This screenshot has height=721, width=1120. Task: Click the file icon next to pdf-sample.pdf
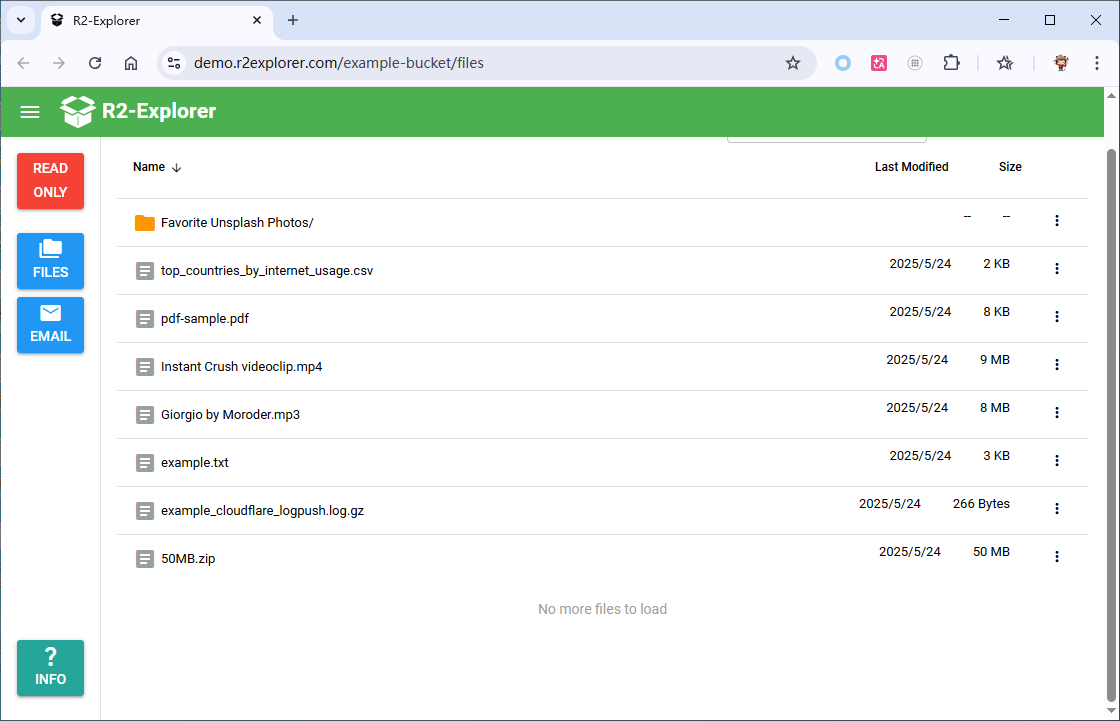coord(144,318)
